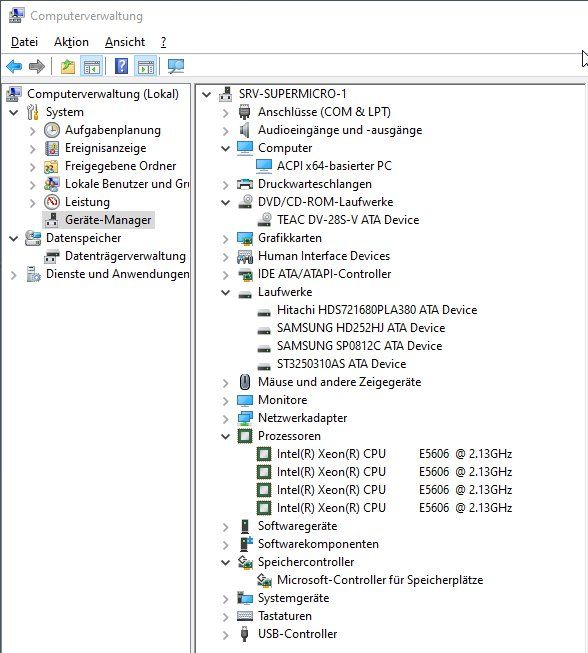588x653 pixels.
Task: Select Hitachi HDS721680PLA380 ATA Device
Action: (x=377, y=310)
